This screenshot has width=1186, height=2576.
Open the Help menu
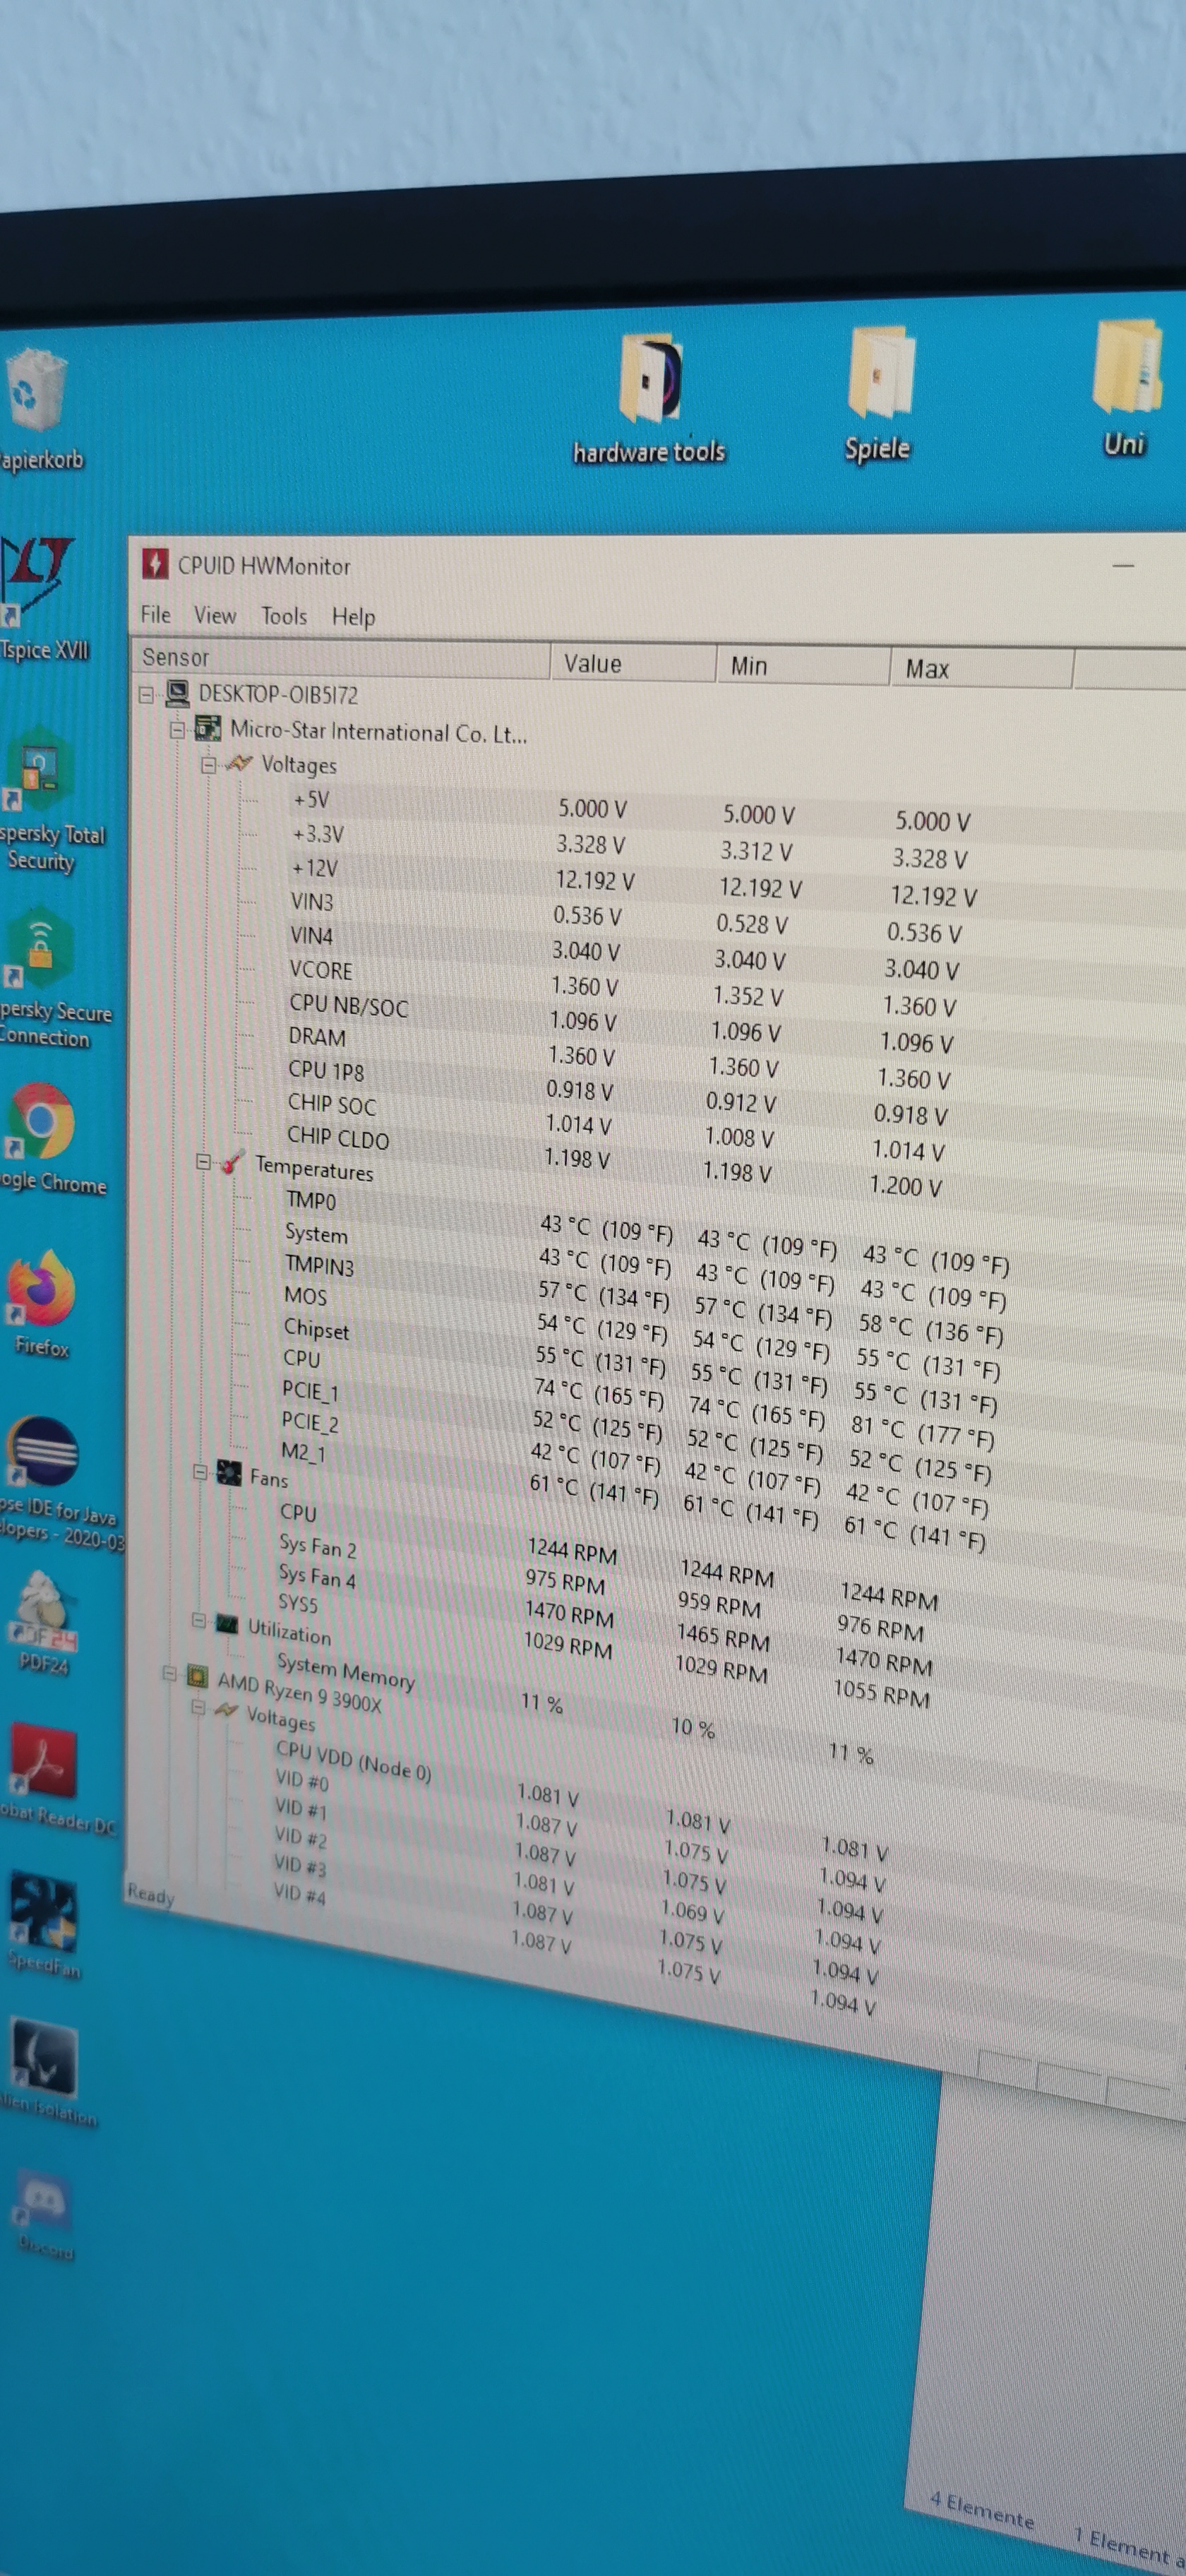point(354,616)
